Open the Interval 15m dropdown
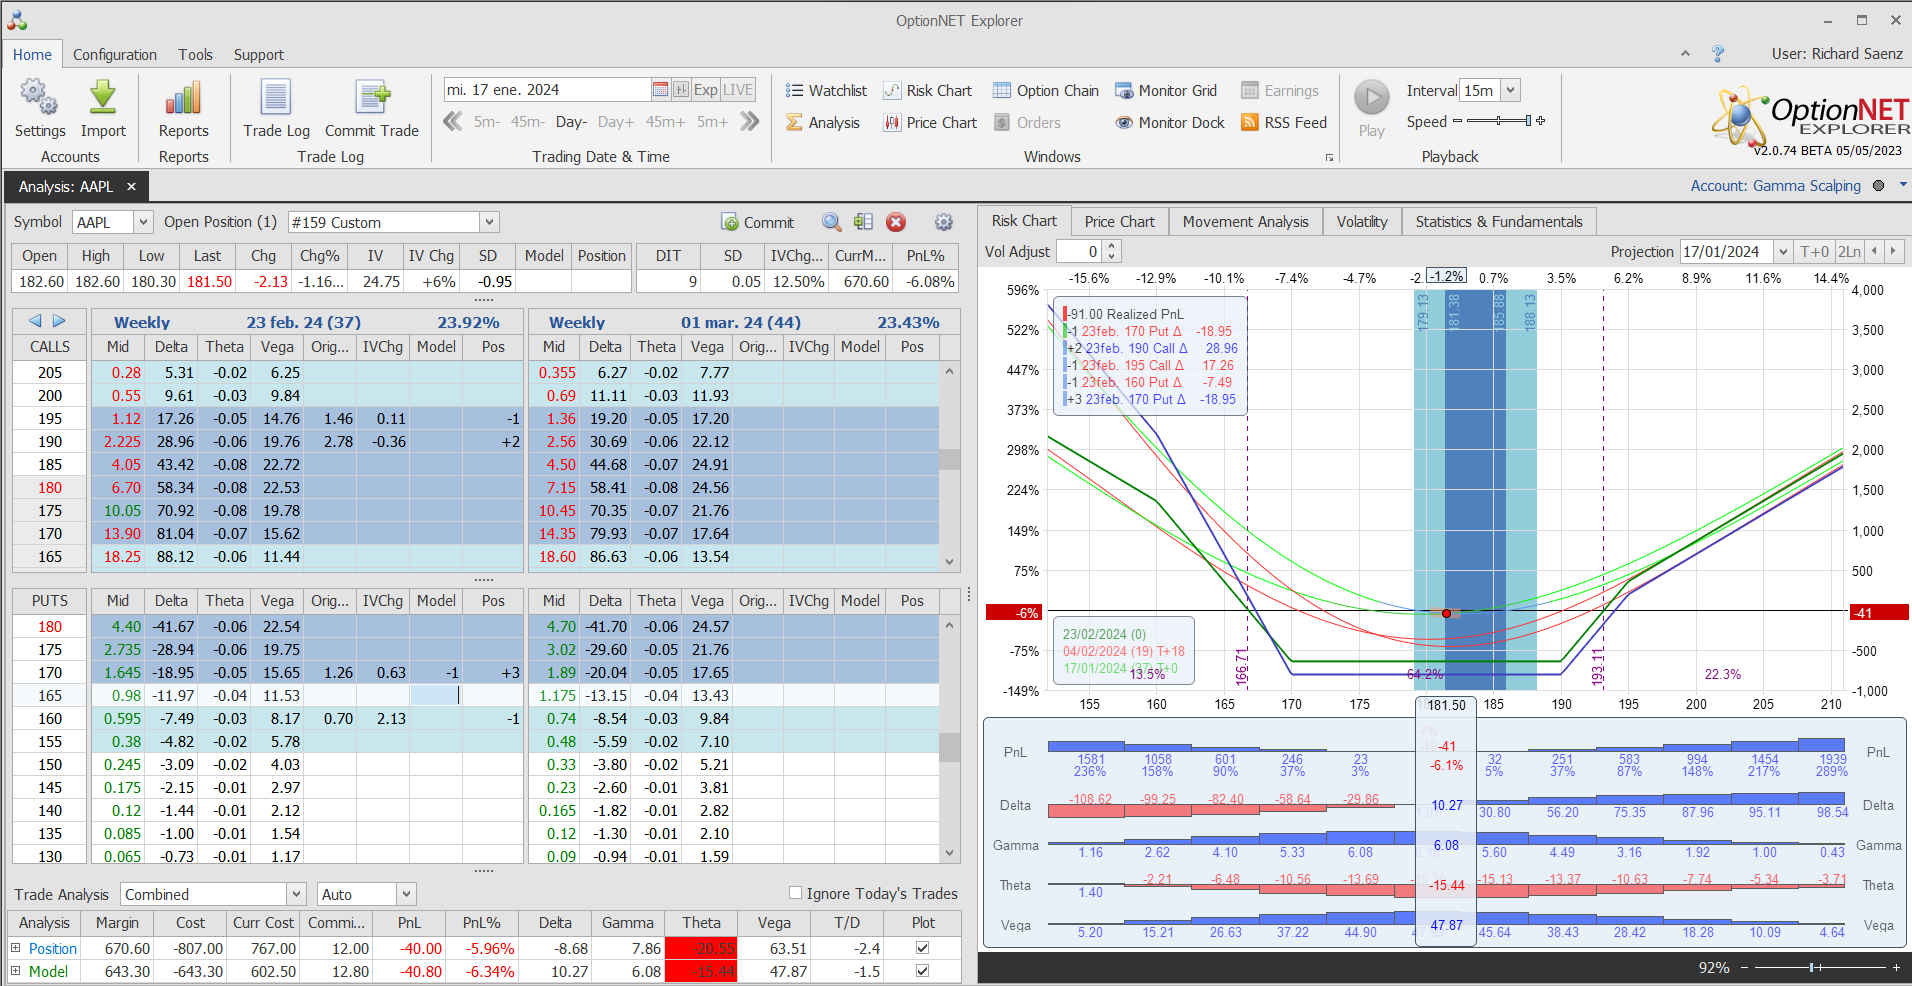1912x986 pixels. click(1510, 90)
